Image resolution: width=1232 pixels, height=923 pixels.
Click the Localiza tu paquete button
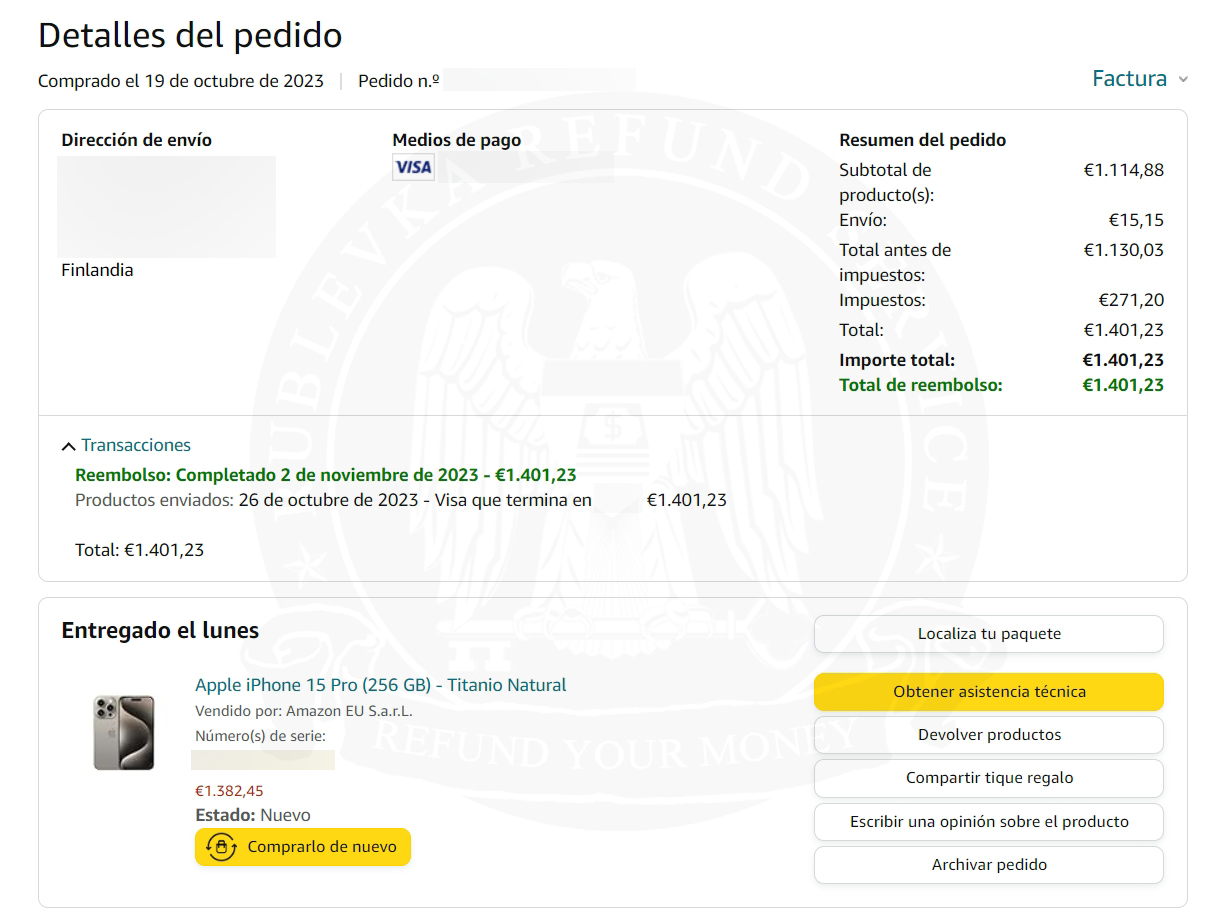coord(989,634)
